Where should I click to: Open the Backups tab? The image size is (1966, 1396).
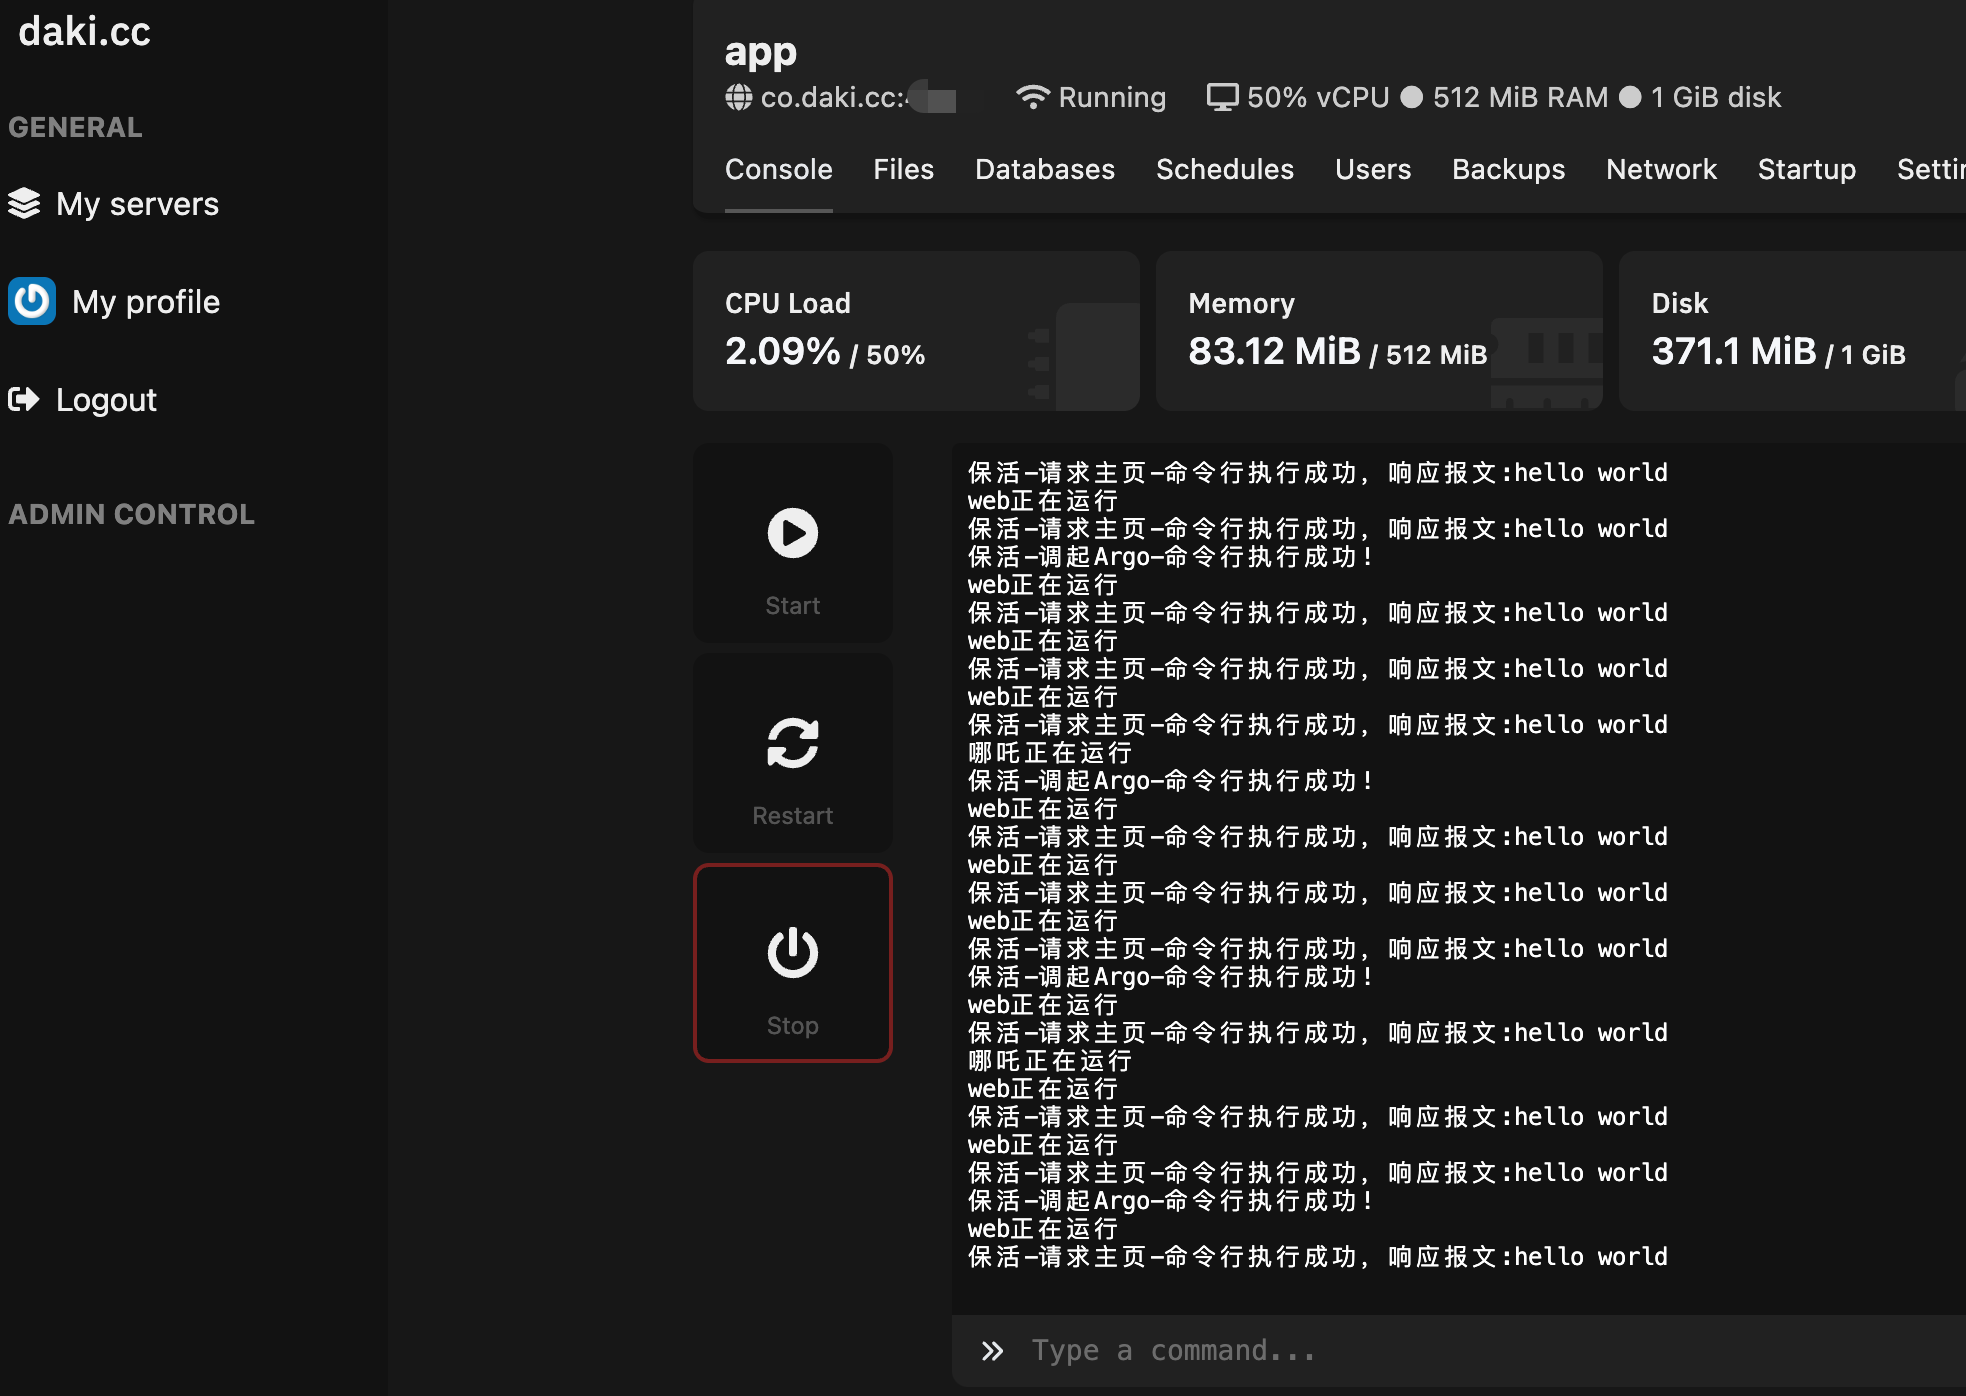1508,169
